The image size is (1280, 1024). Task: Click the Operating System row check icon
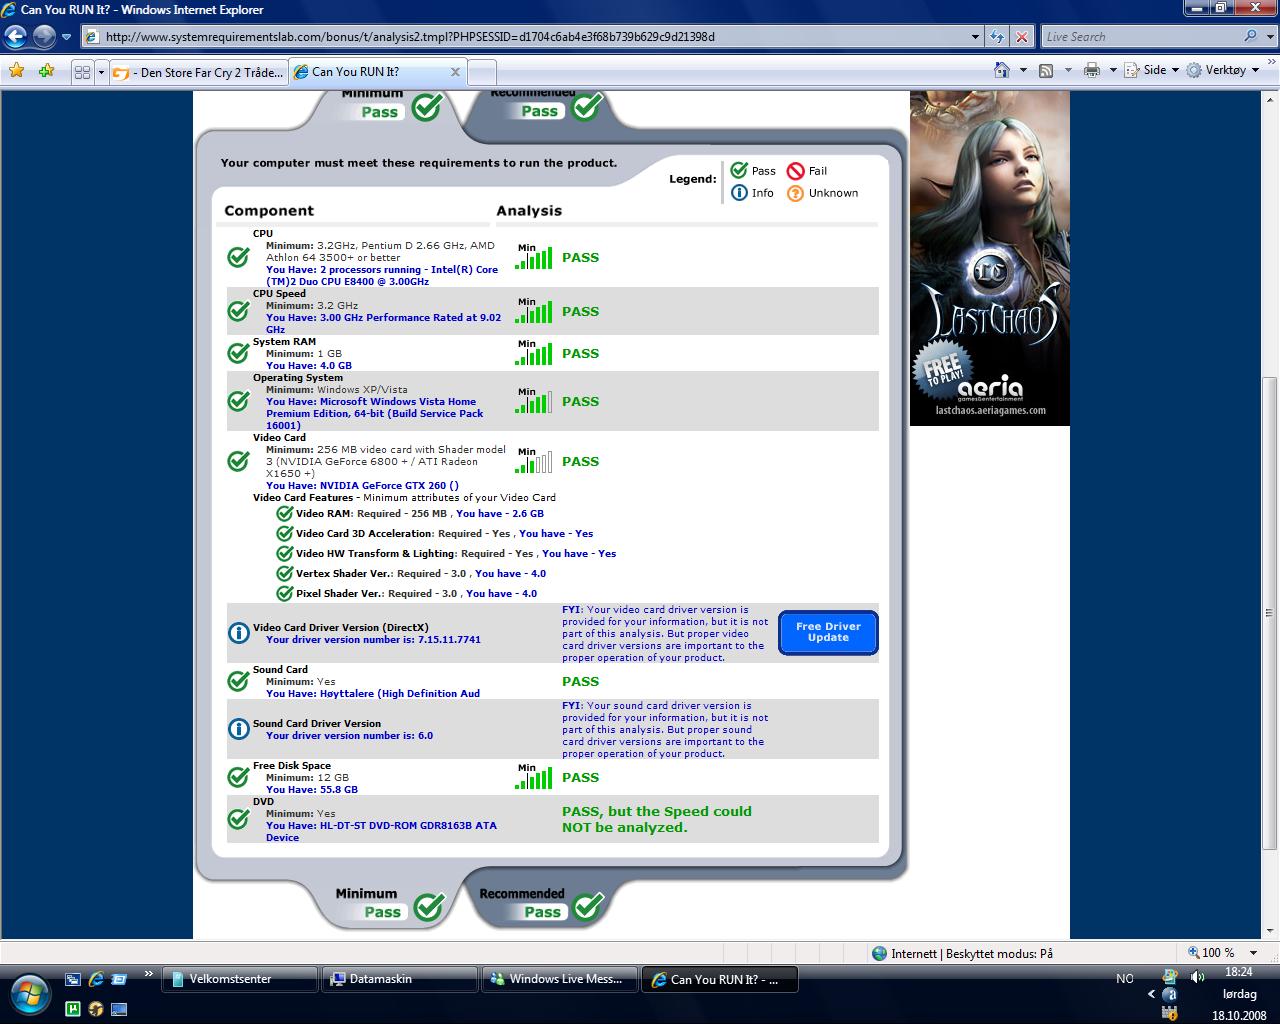[x=238, y=401]
